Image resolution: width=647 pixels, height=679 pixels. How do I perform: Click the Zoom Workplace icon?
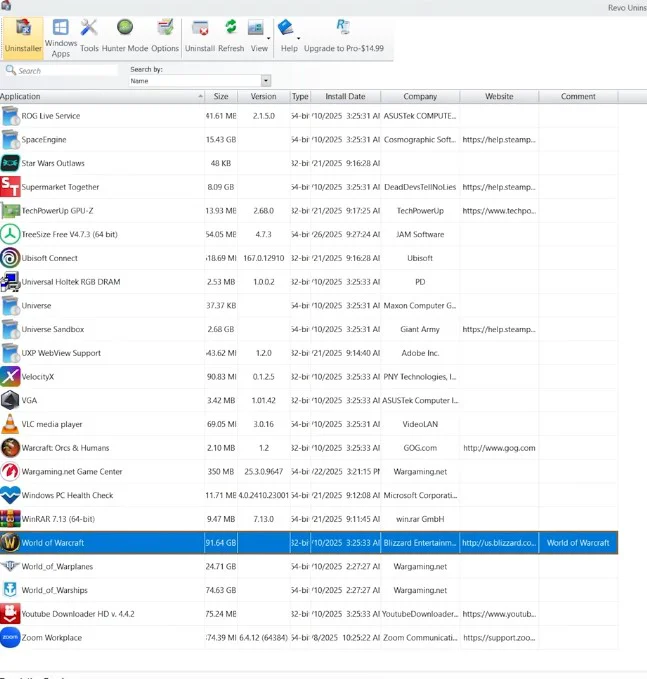10,638
